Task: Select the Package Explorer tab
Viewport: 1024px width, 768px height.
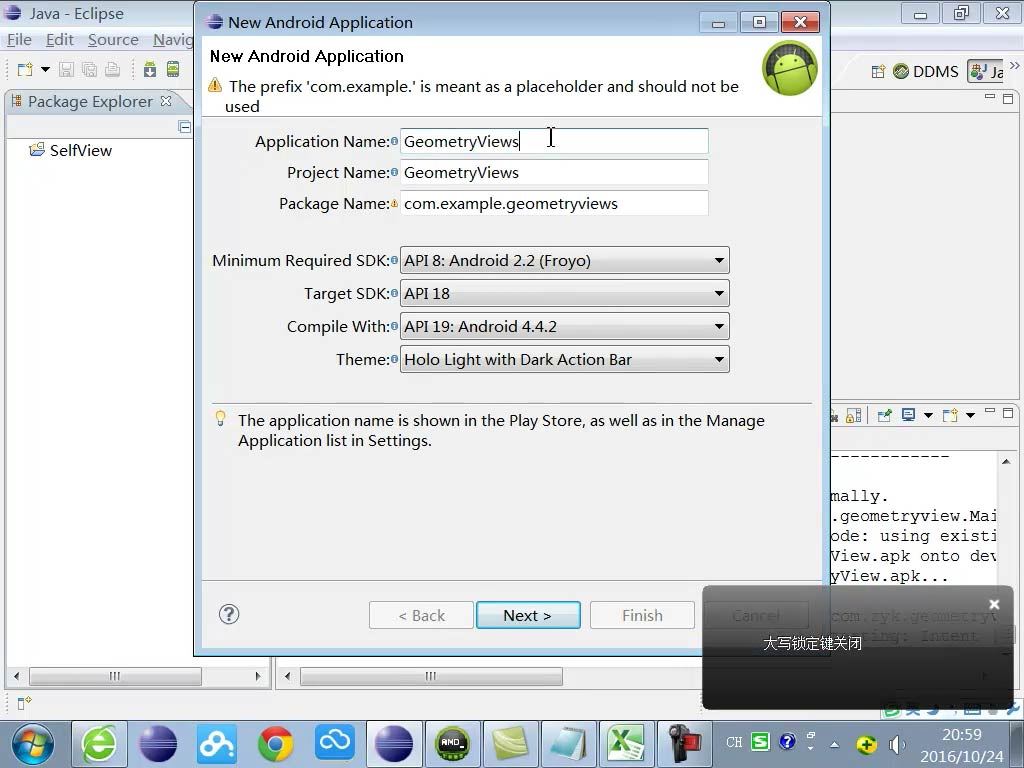Action: (90, 101)
